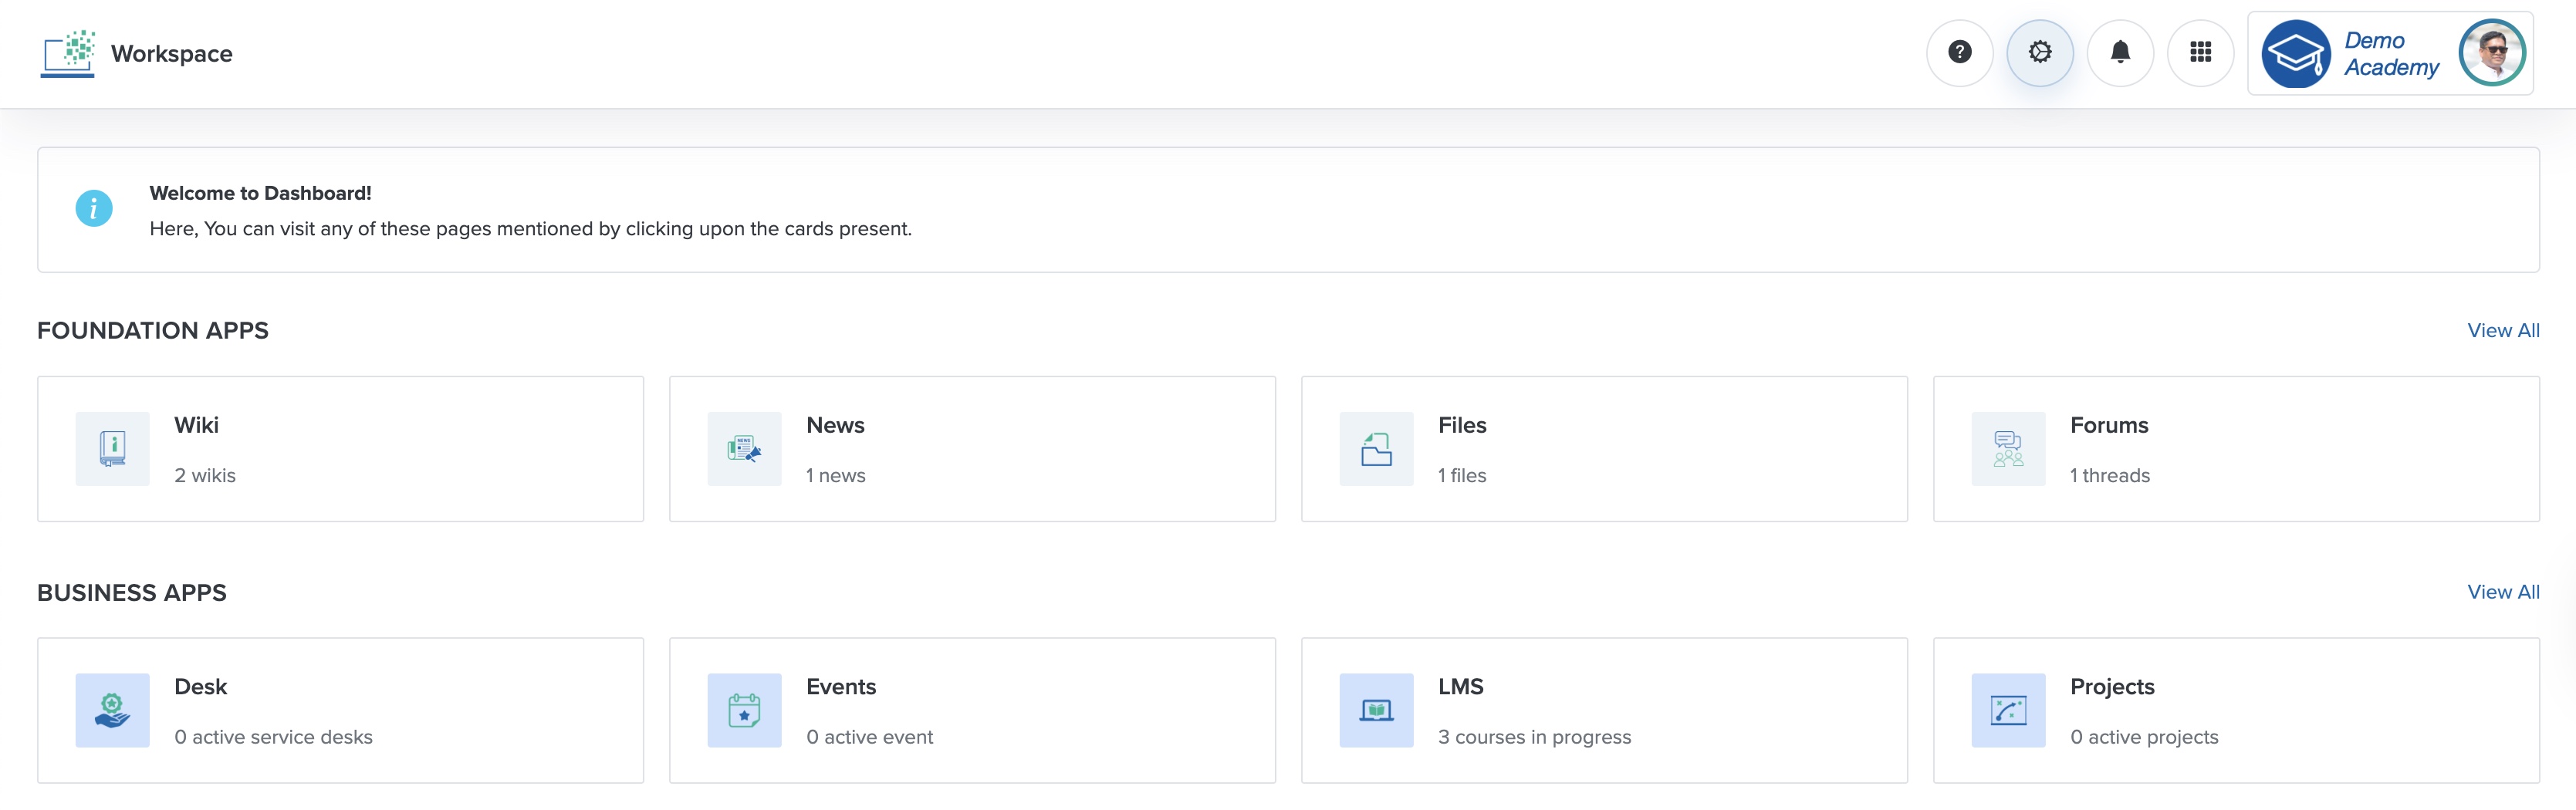Image resolution: width=2576 pixels, height=810 pixels.
Task: Open the help icon in the top bar
Action: click(x=1960, y=53)
